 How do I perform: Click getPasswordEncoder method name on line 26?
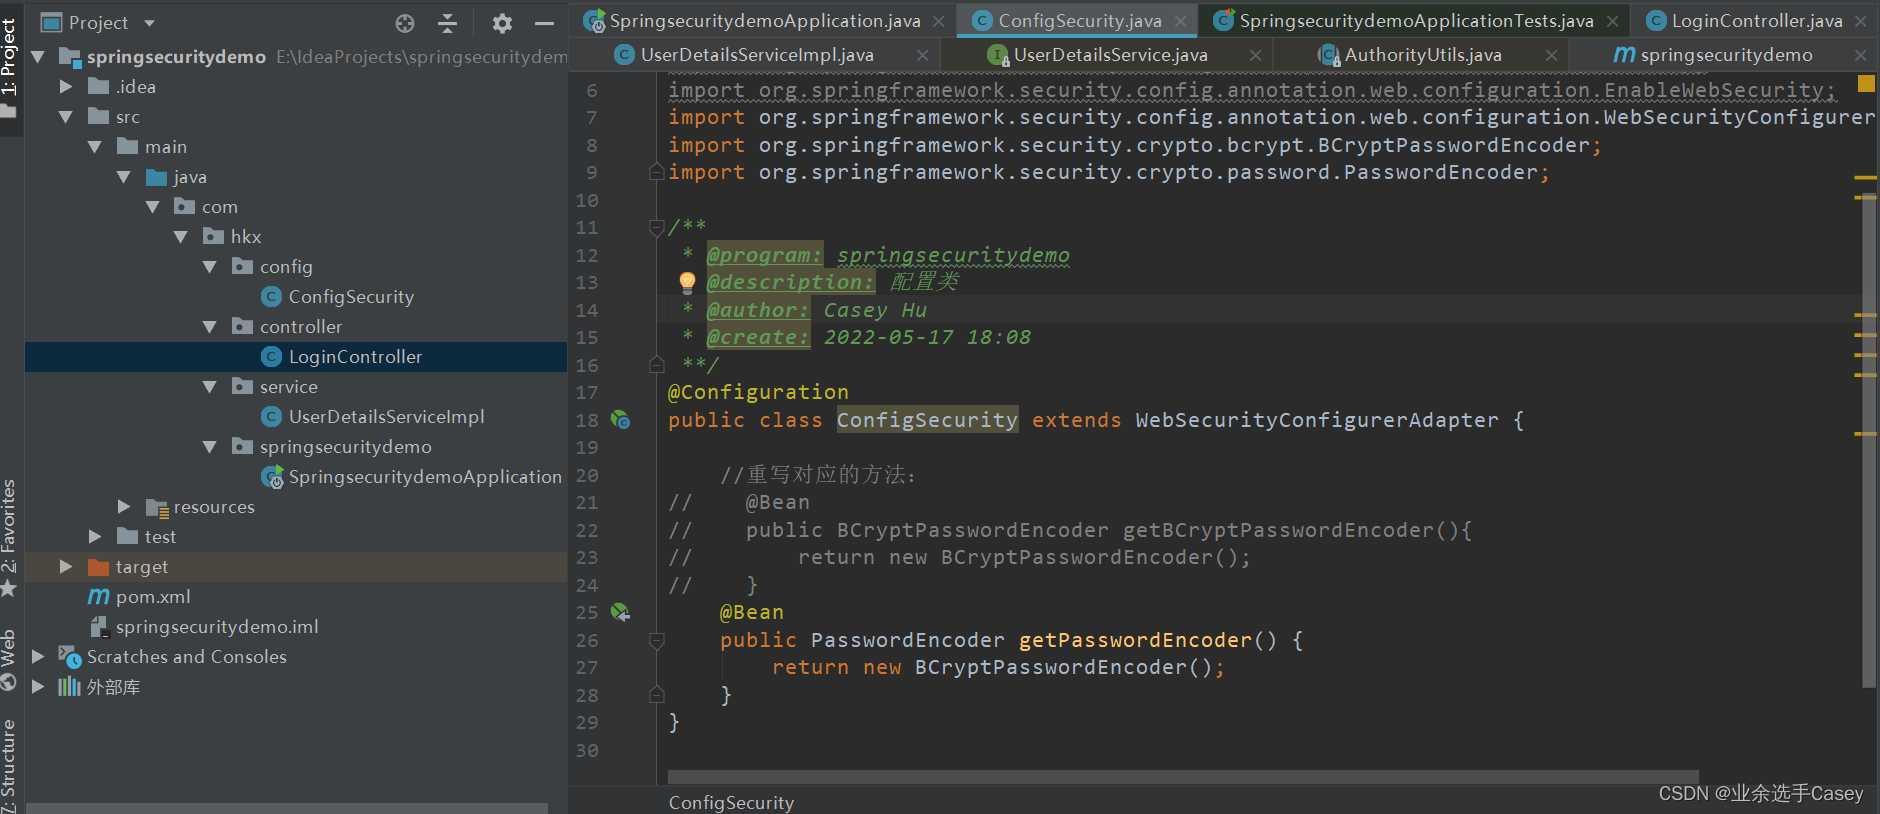pyautogui.click(x=1135, y=640)
